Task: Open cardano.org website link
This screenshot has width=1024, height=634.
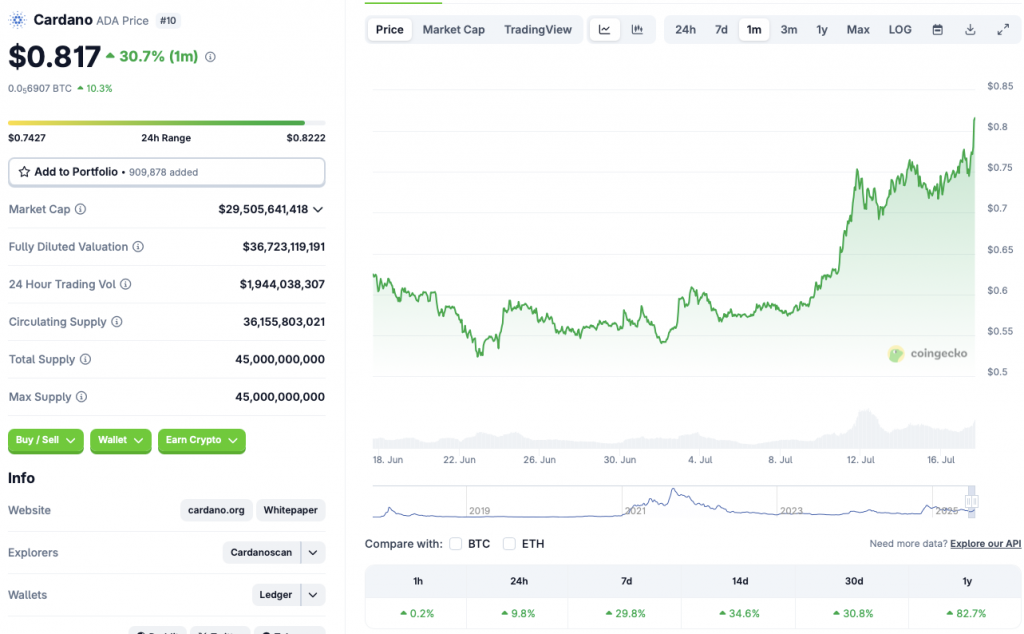Action: [x=216, y=510]
